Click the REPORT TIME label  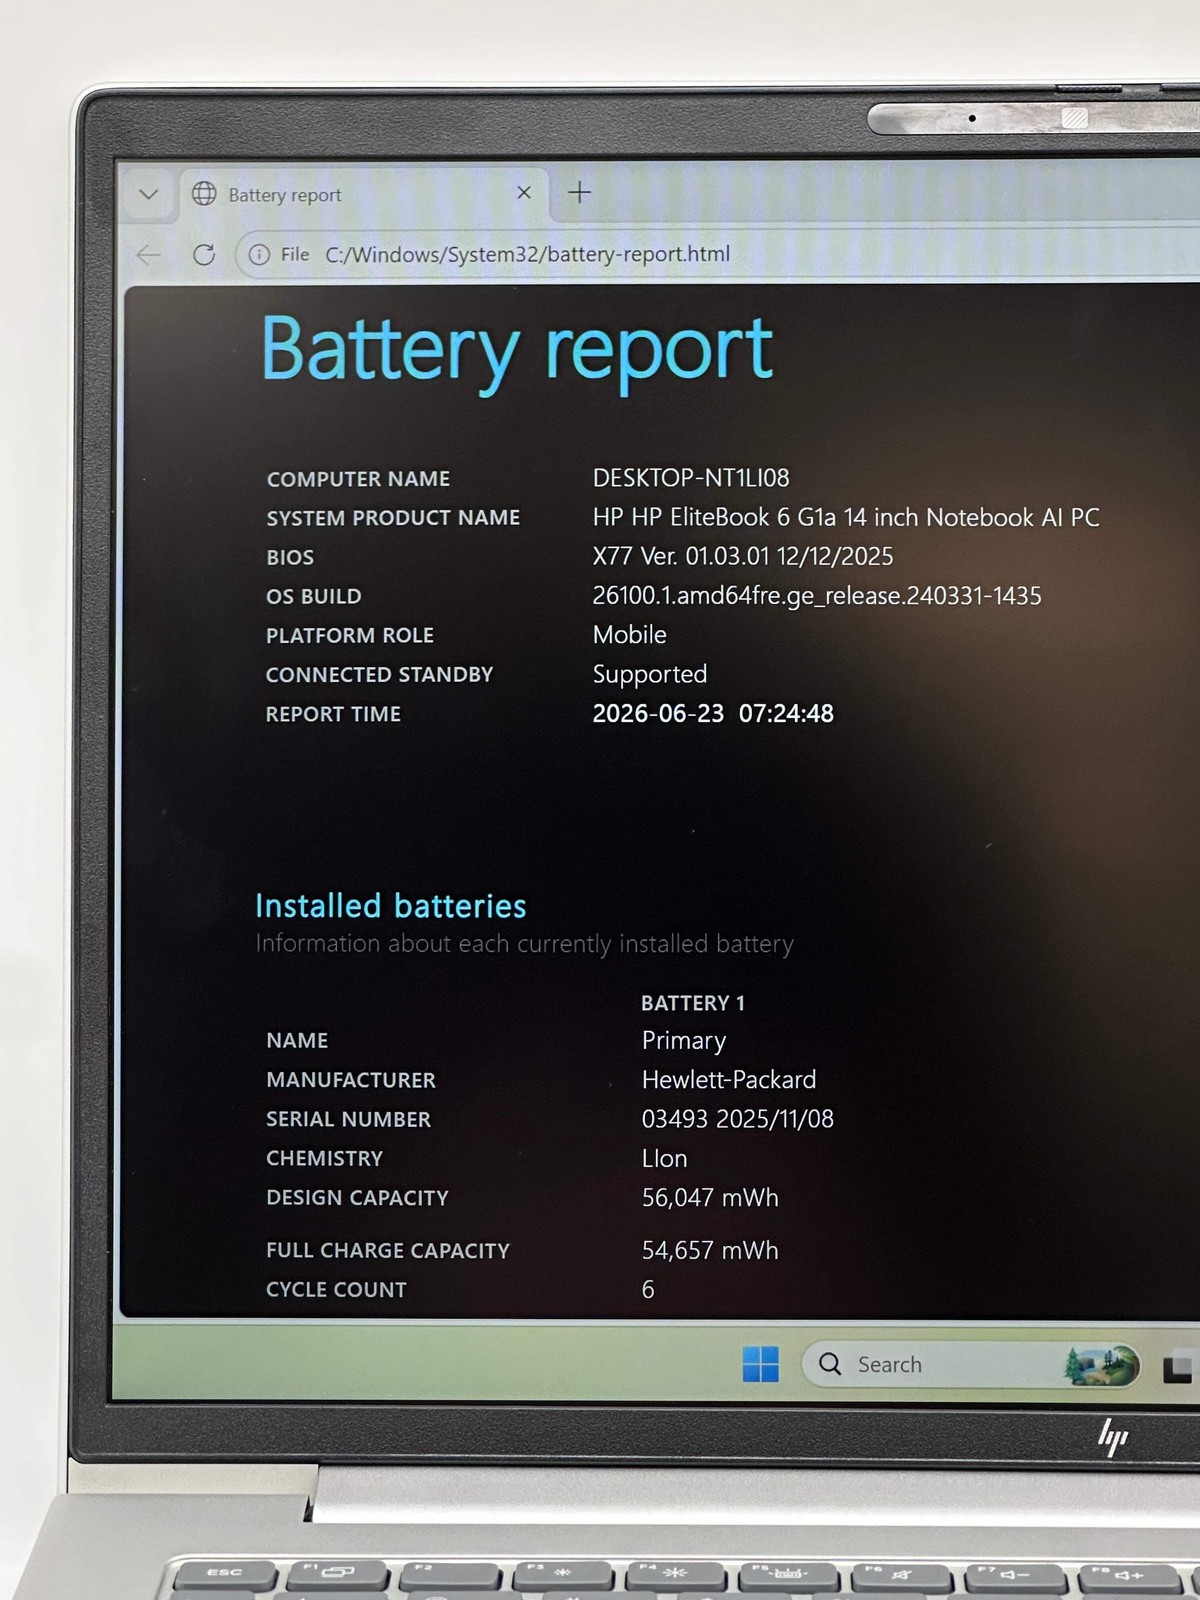333,714
